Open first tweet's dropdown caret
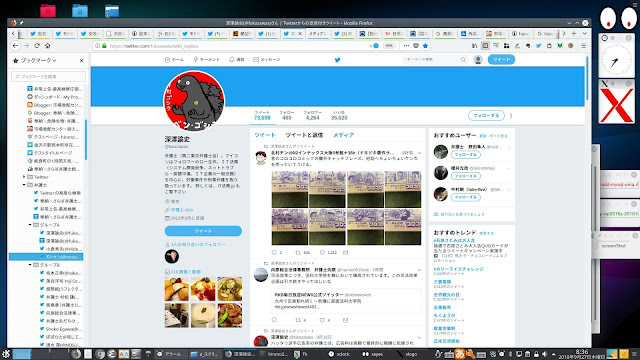The width and height of the screenshot is (640, 360). pos(419,153)
